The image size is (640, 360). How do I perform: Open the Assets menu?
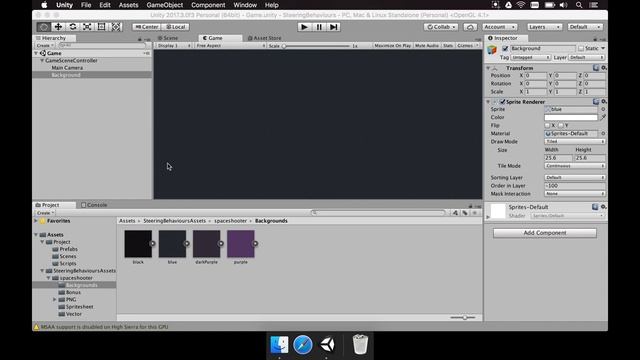coord(128,5)
